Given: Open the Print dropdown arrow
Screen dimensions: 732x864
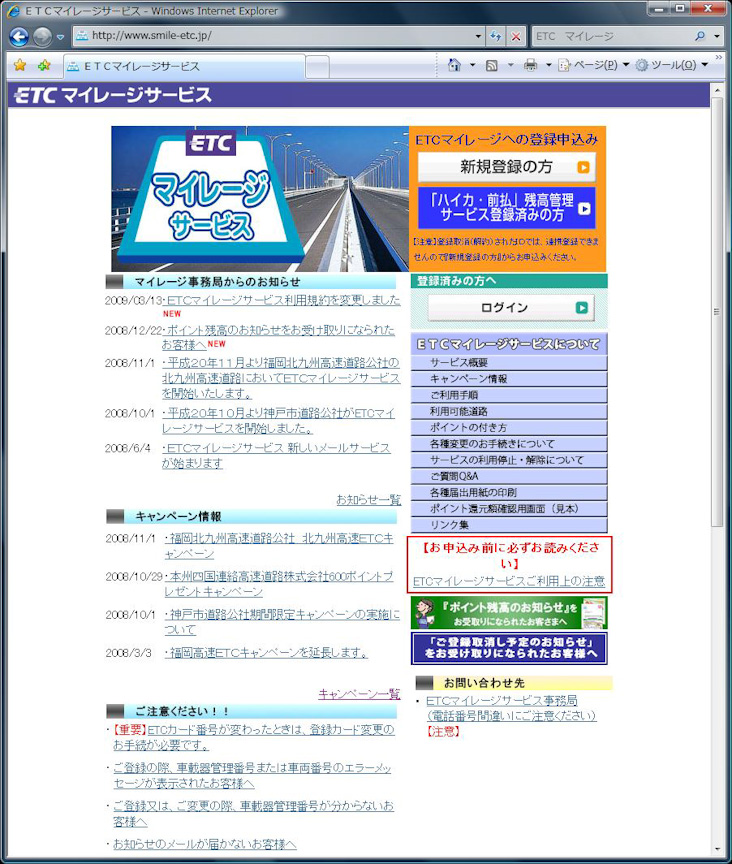Looking at the screenshot, I should tap(548, 65).
